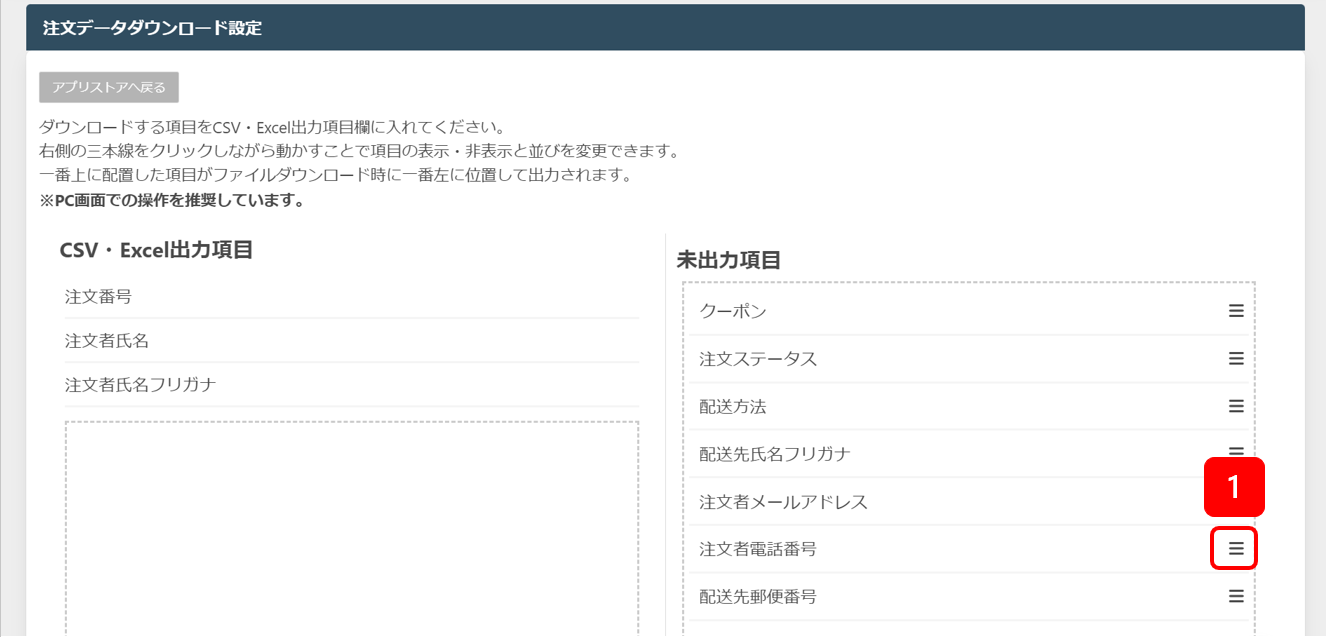This screenshot has height=637, width=1326.
Task: Select the 注文番号 output item
Action: pyautogui.click(x=352, y=297)
